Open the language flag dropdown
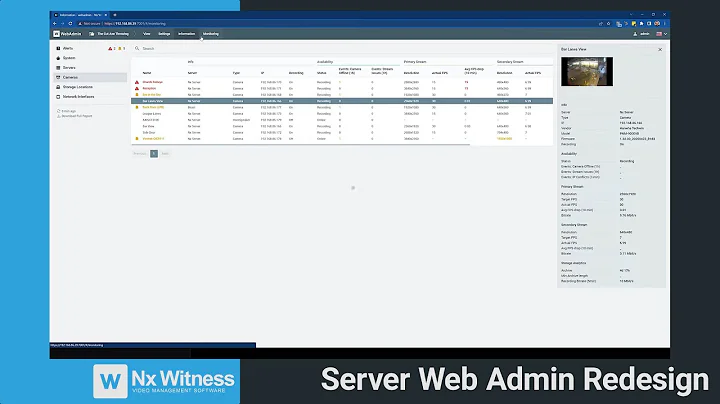Image resolution: width=720 pixels, height=404 pixels. point(661,34)
